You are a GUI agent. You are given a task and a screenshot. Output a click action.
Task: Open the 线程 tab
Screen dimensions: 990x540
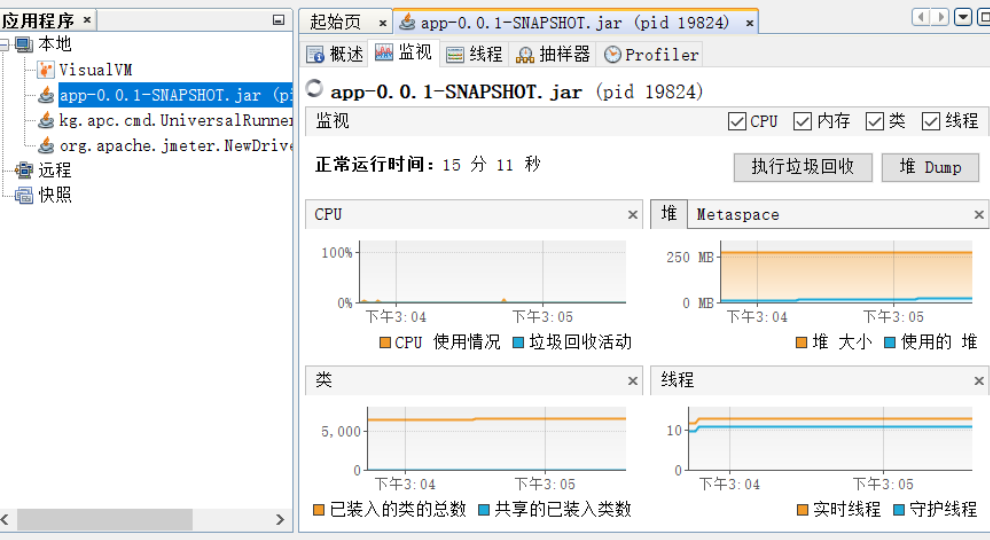click(475, 55)
